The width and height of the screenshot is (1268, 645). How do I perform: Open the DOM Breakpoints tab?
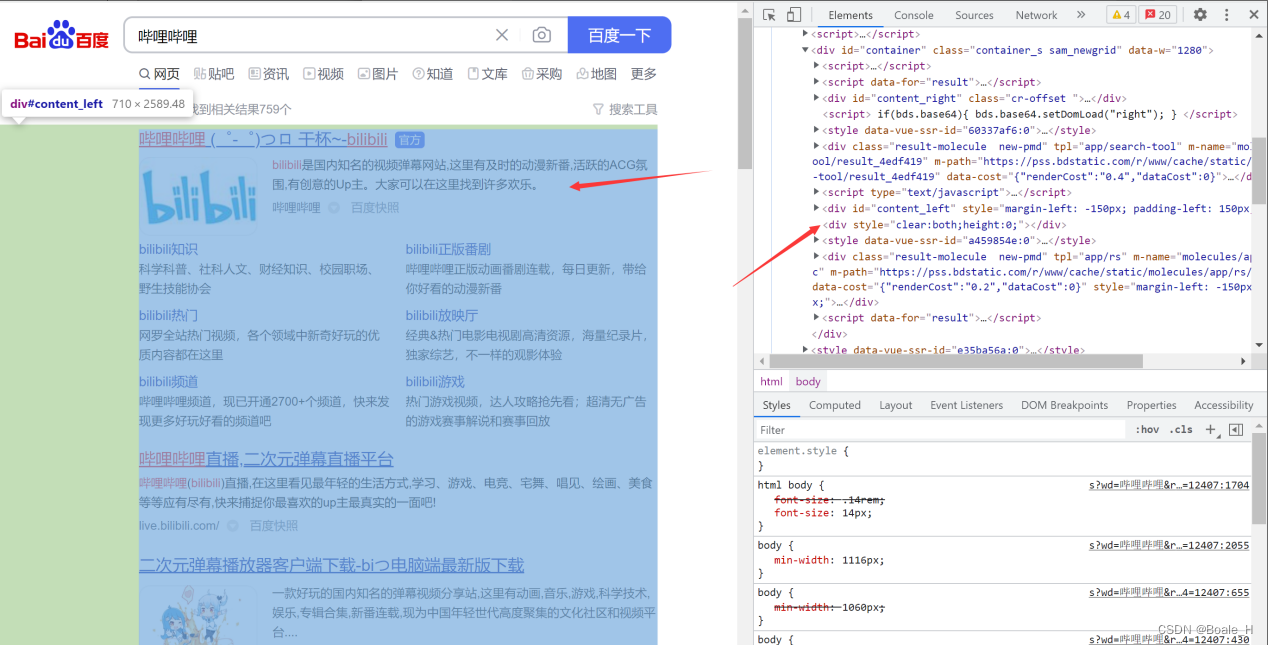1064,405
